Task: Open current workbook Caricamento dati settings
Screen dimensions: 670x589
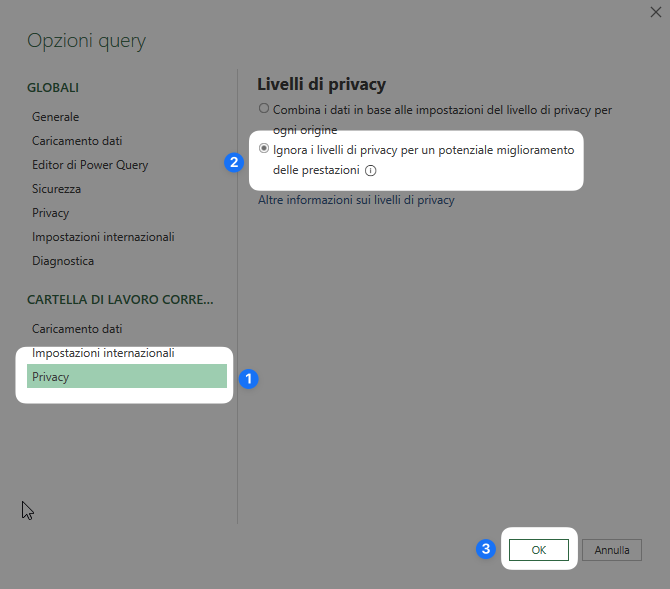Action: pyautogui.click(x=77, y=329)
